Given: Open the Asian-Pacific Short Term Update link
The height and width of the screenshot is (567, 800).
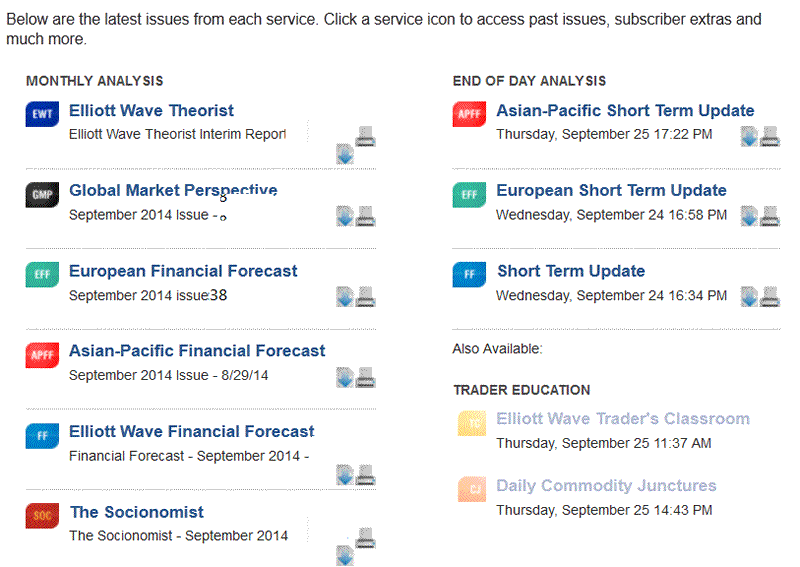Looking at the screenshot, I should tap(625, 111).
